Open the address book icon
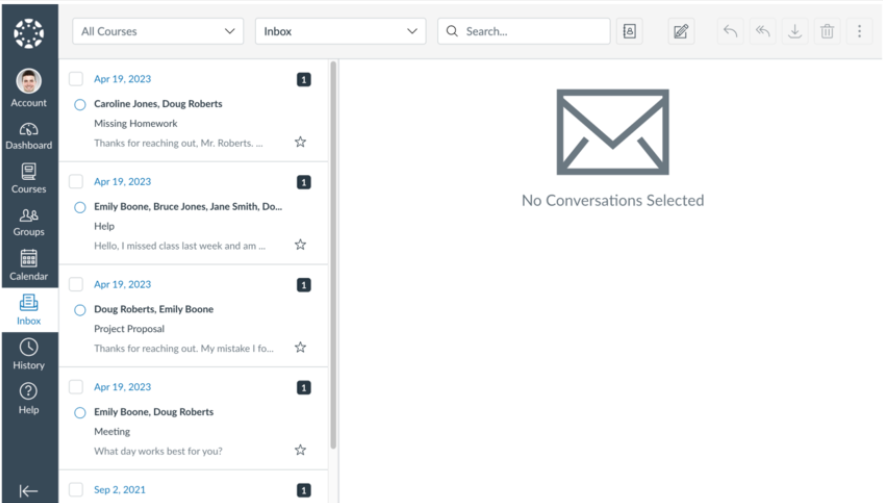The image size is (883, 503). [x=630, y=32]
